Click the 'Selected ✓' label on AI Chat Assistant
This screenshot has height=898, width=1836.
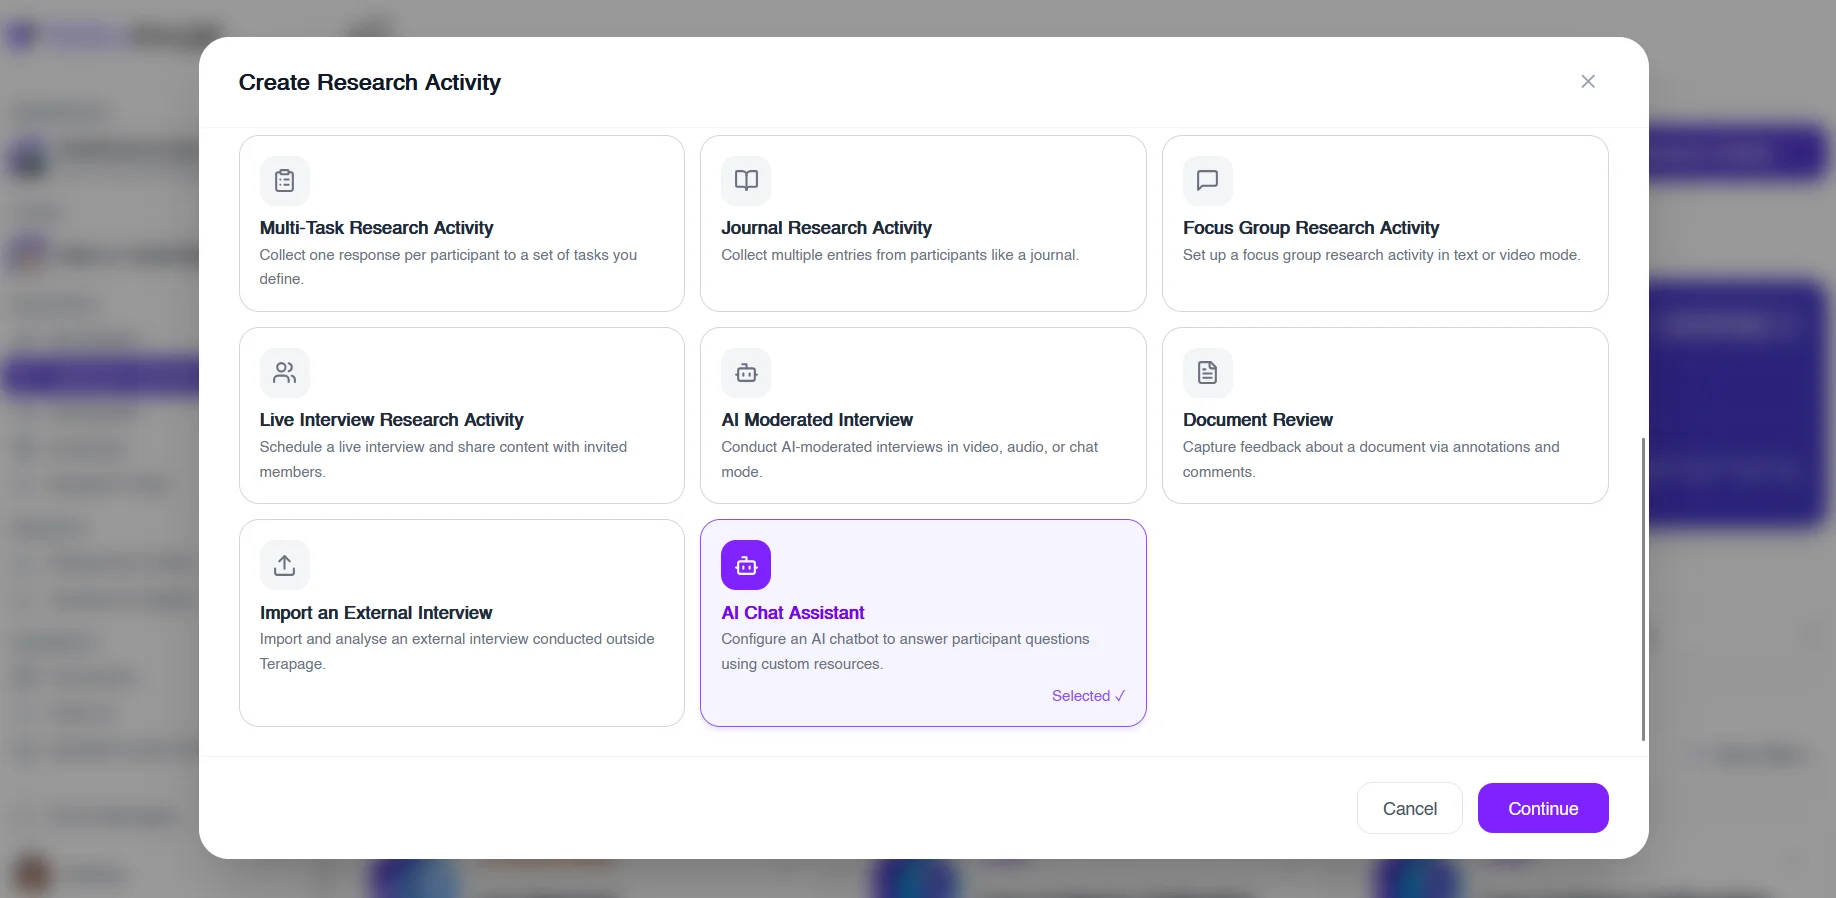coord(1088,696)
